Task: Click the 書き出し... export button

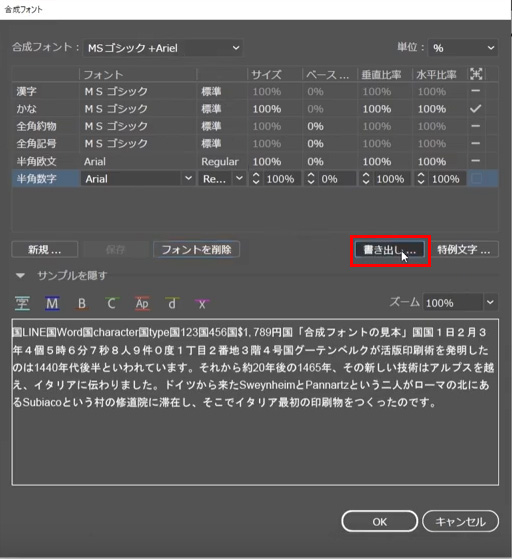Action: pos(390,250)
